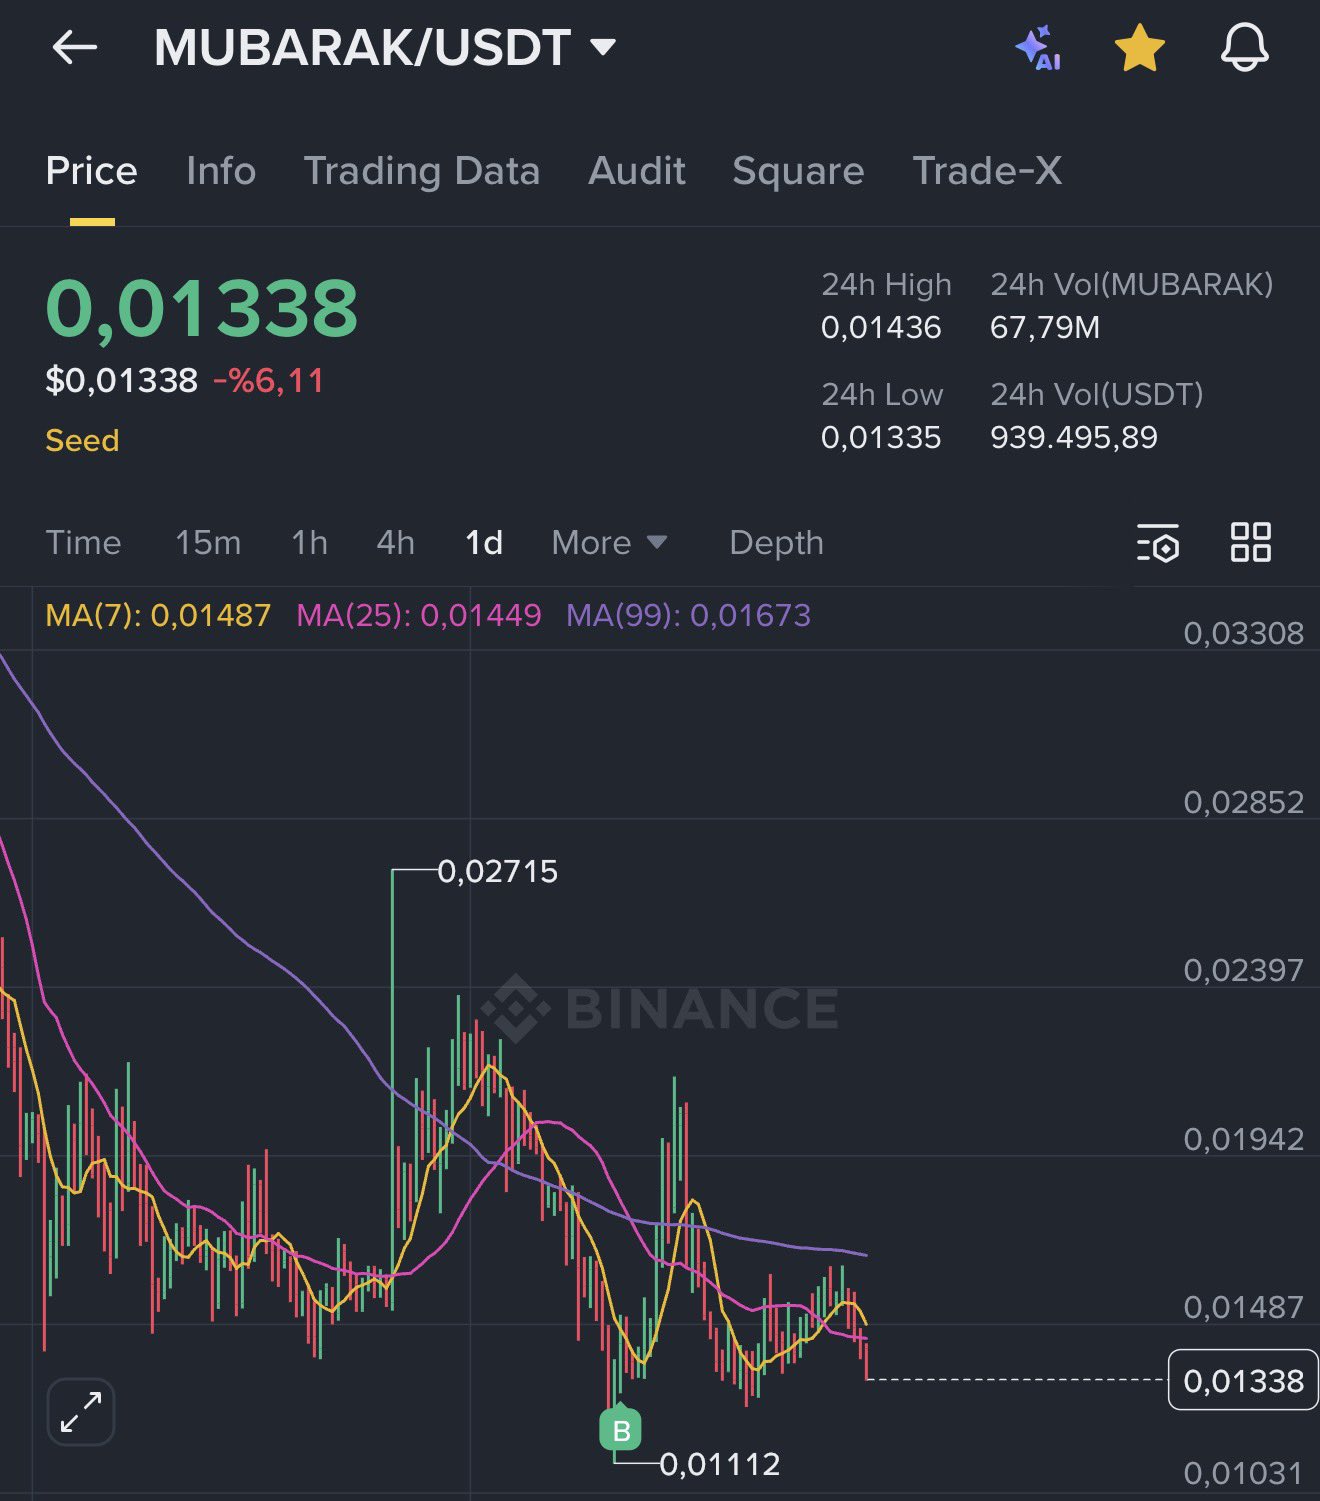Open the price alert bell icon
The height and width of the screenshot is (1501, 1320).
[x=1245, y=47]
